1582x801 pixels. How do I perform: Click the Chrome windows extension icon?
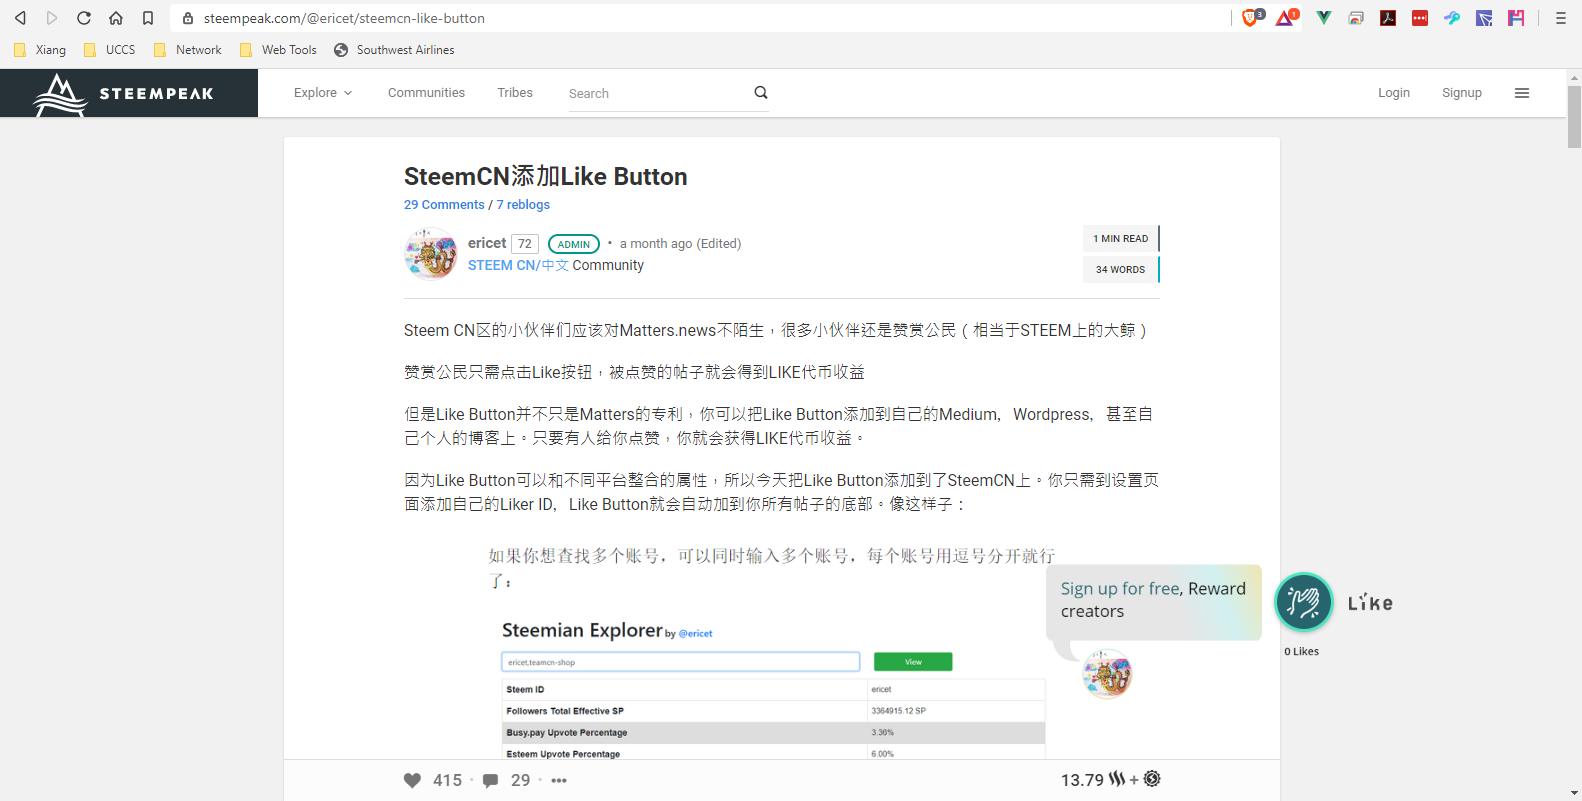click(x=1356, y=18)
